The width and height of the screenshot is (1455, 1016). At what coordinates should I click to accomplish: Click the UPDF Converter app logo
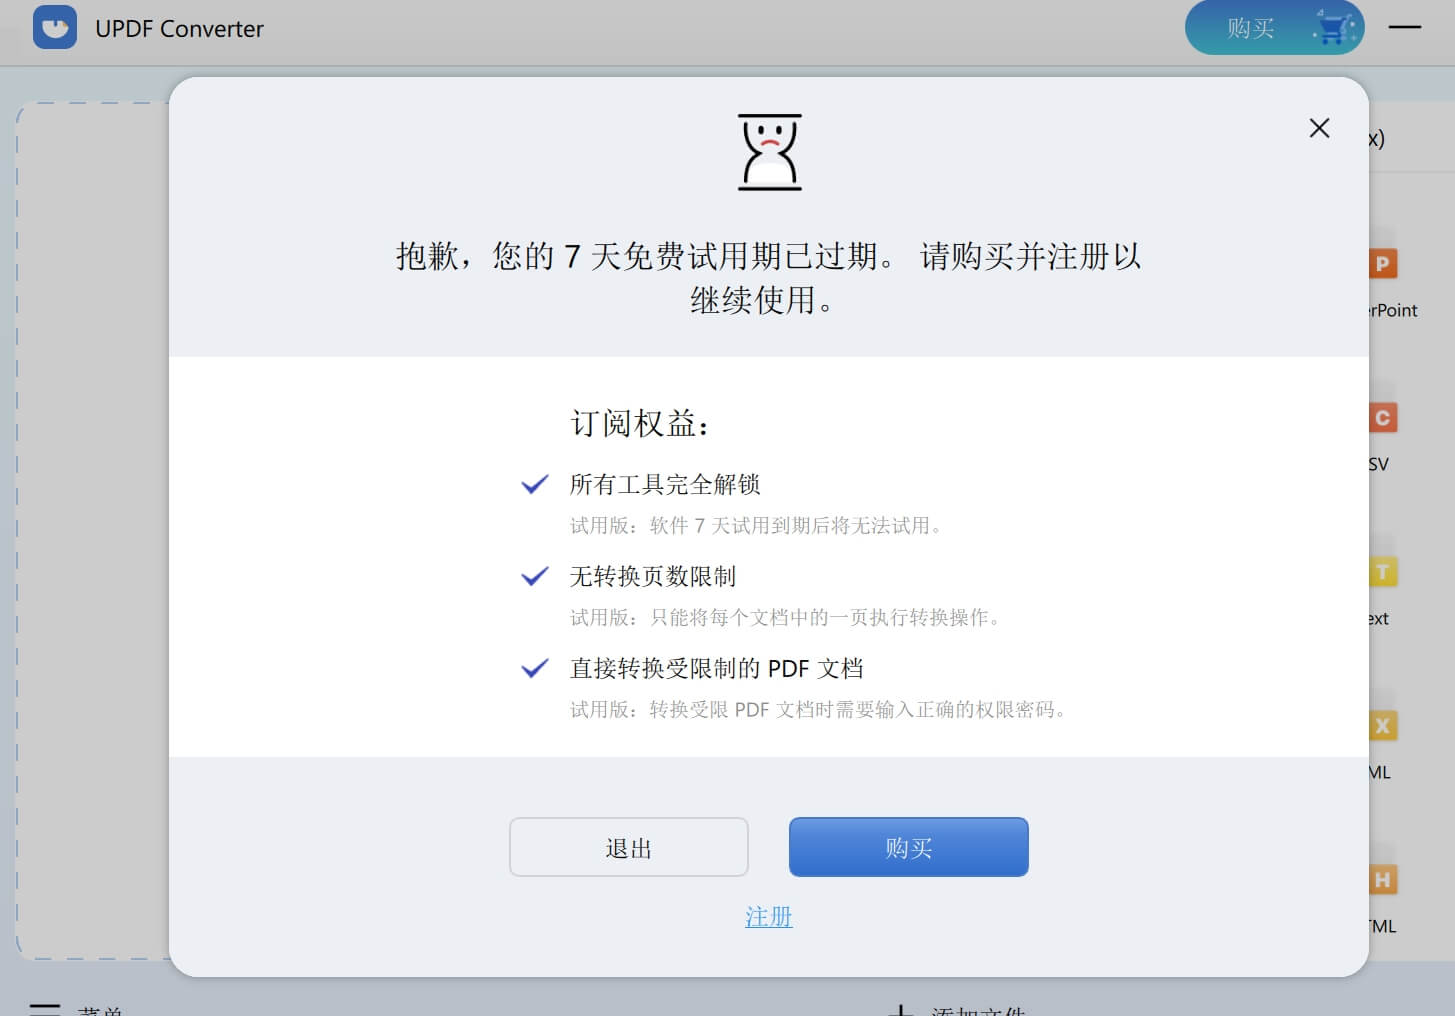coord(55,27)
